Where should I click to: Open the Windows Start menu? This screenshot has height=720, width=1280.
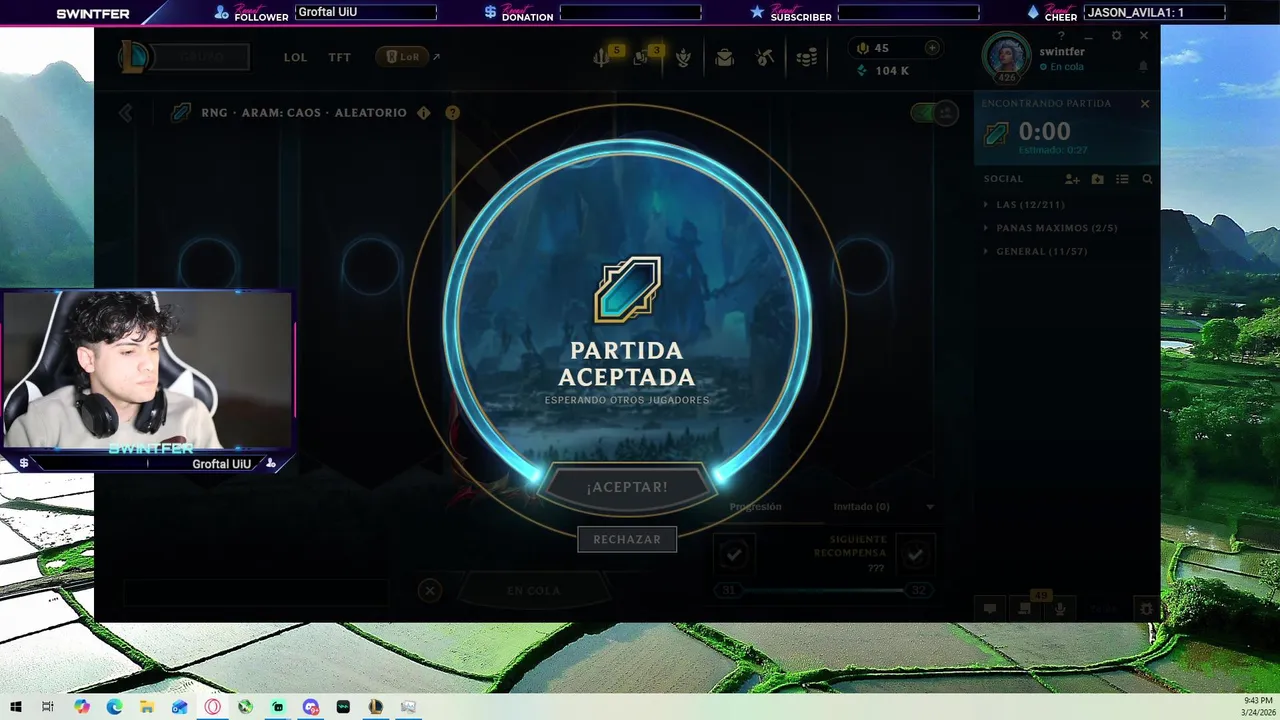[16, 706]
